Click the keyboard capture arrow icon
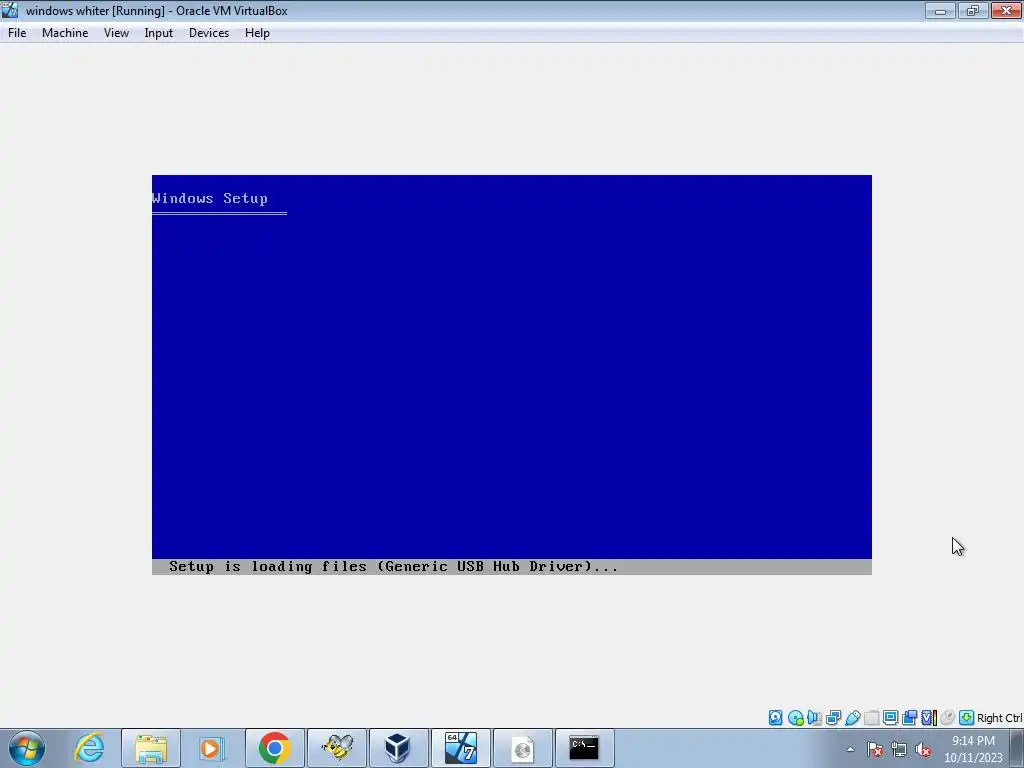This screenshot has width=1024, height=768. point(967,718)
